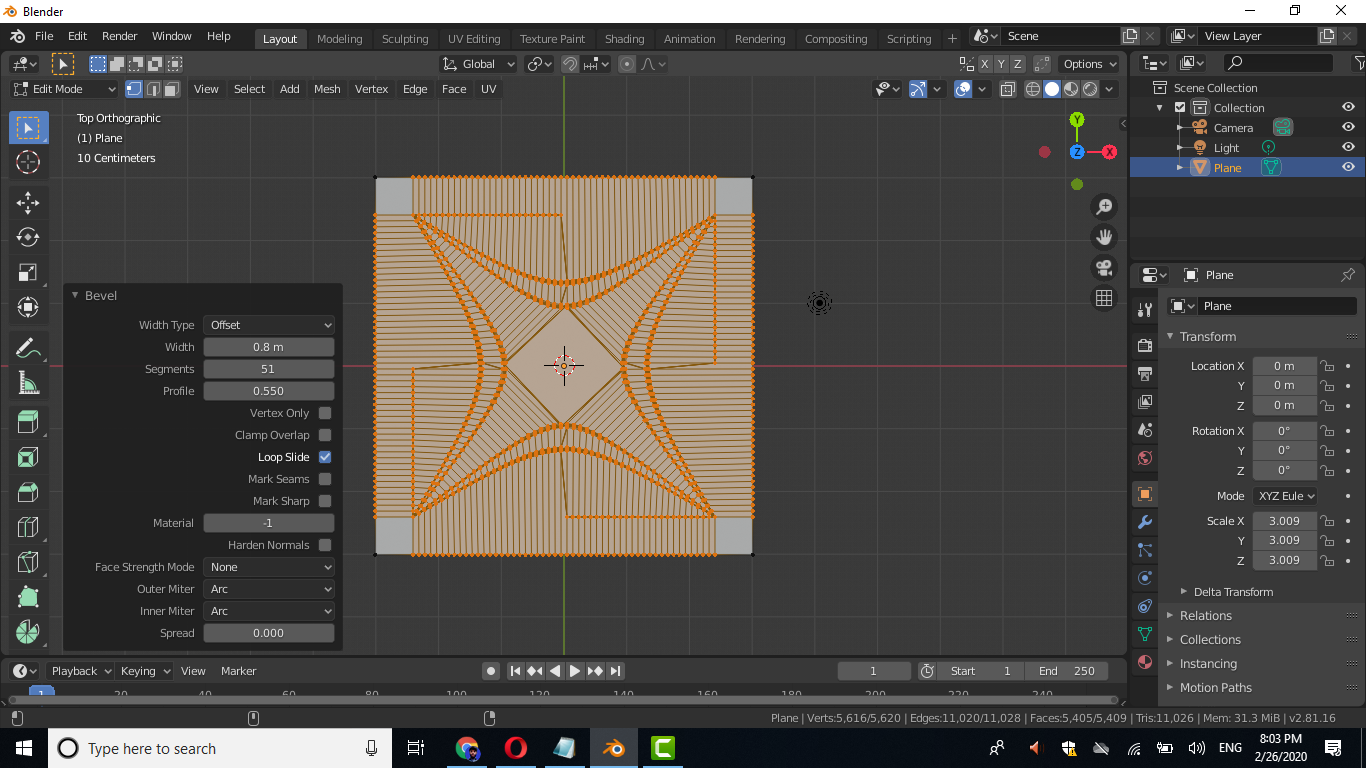Click the Options button in the header
Viewport: 1366px width, 768px height.
[1088, 63]
